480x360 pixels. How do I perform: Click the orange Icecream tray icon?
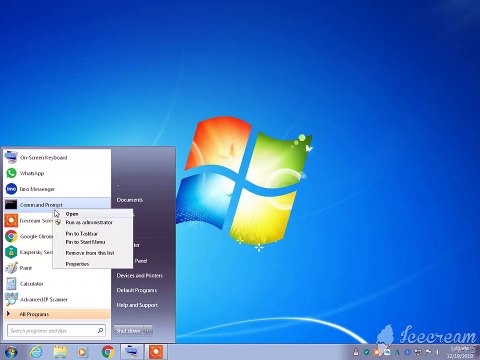coord(376,352)
